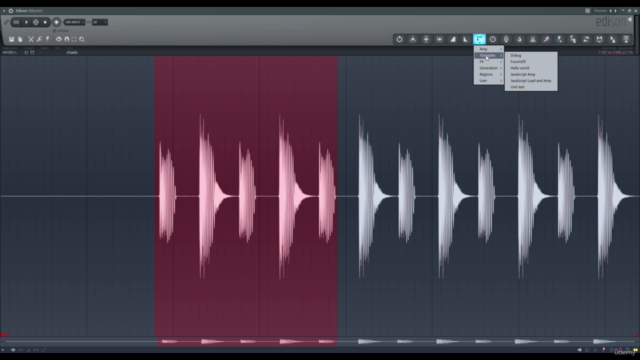Open the Regions flag menu icon

(47, 39)
